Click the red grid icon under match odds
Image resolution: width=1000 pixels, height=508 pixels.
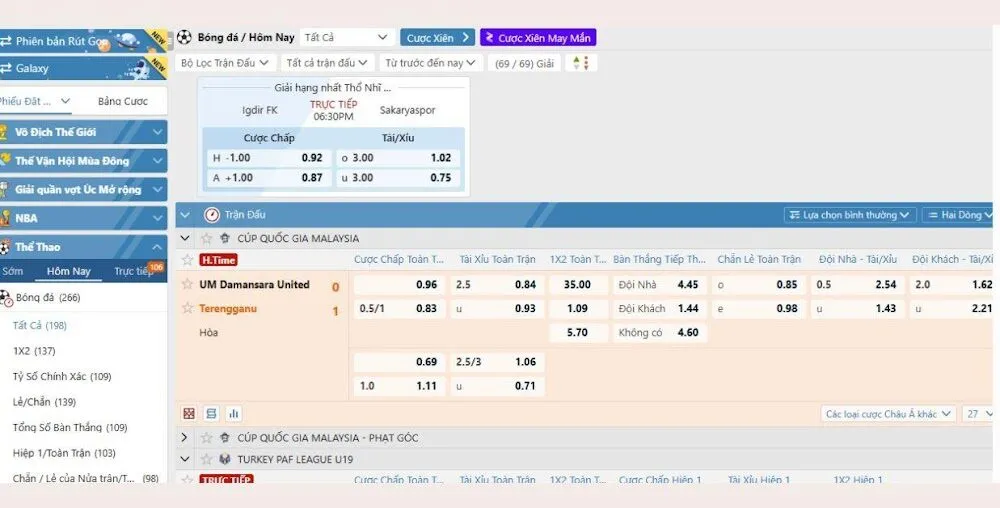tap(189, 413)
